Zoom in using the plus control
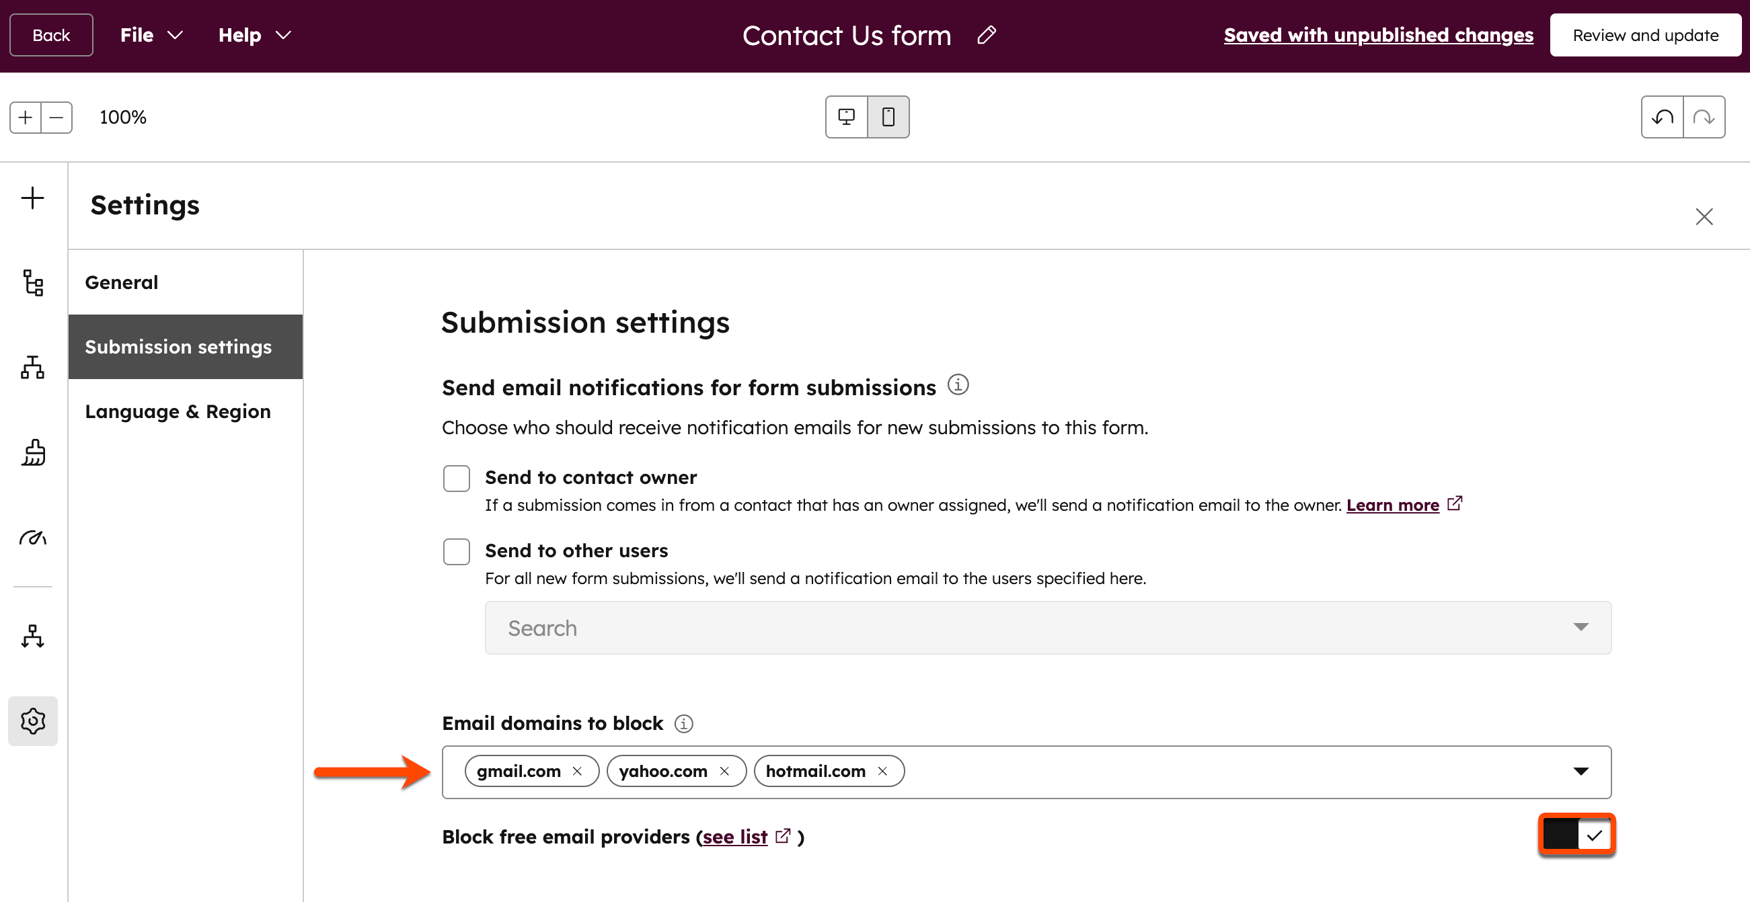The width and height of the screenshot is (1750, 902). pos(25,117)
